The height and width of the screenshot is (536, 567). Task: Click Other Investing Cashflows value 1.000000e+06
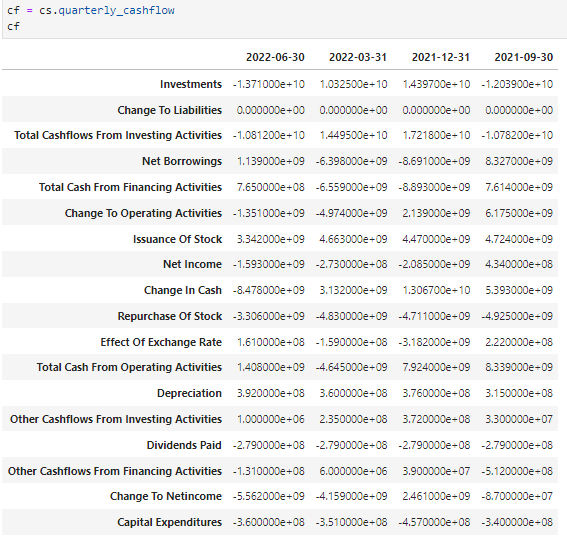pyautogui.click(x=271, y=419)
